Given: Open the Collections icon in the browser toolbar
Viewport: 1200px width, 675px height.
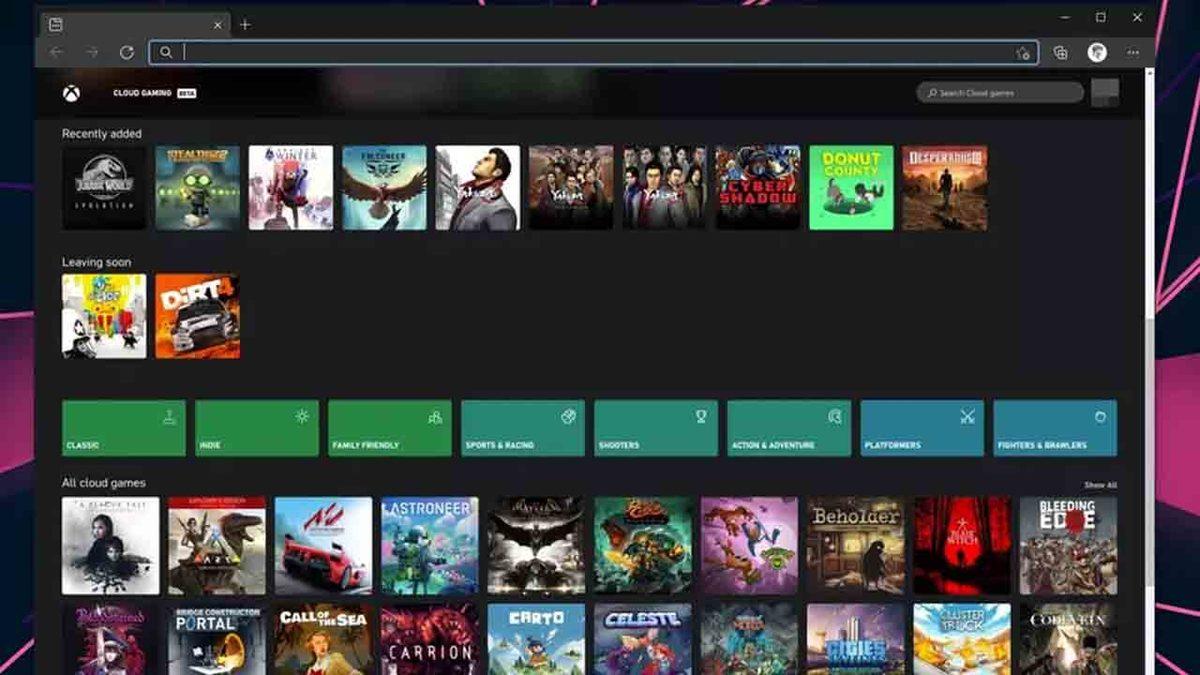Looking at the screenshot, I should (x=1062, y=51).
